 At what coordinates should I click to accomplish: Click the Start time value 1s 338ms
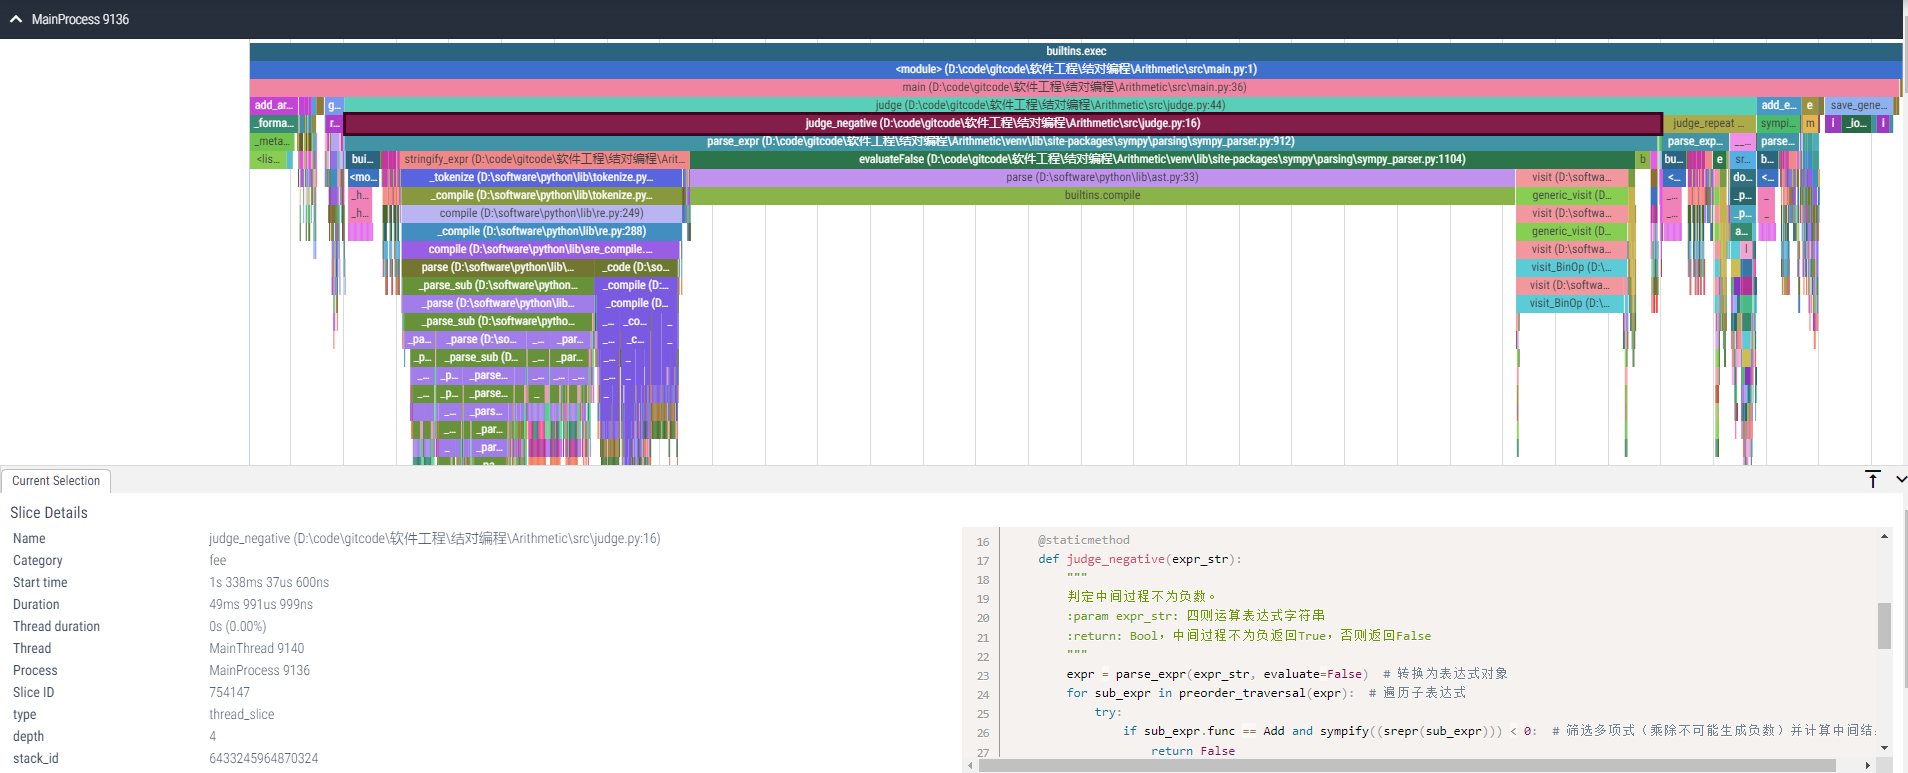pyautogui.click(x=269, y=582)
